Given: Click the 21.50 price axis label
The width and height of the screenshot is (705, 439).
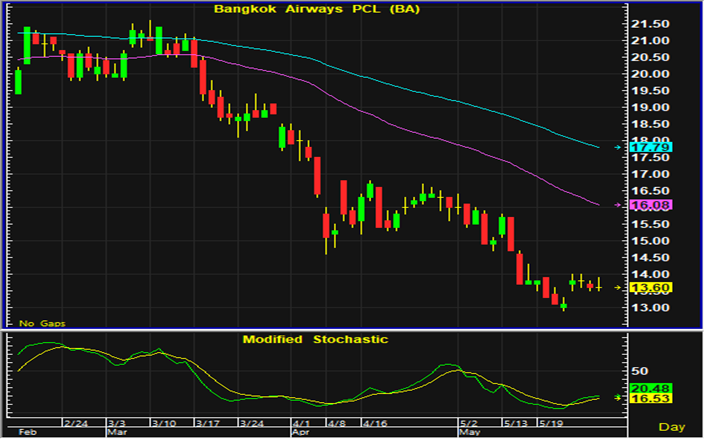Looking at the screenshot, I should (x=650, y=24).
